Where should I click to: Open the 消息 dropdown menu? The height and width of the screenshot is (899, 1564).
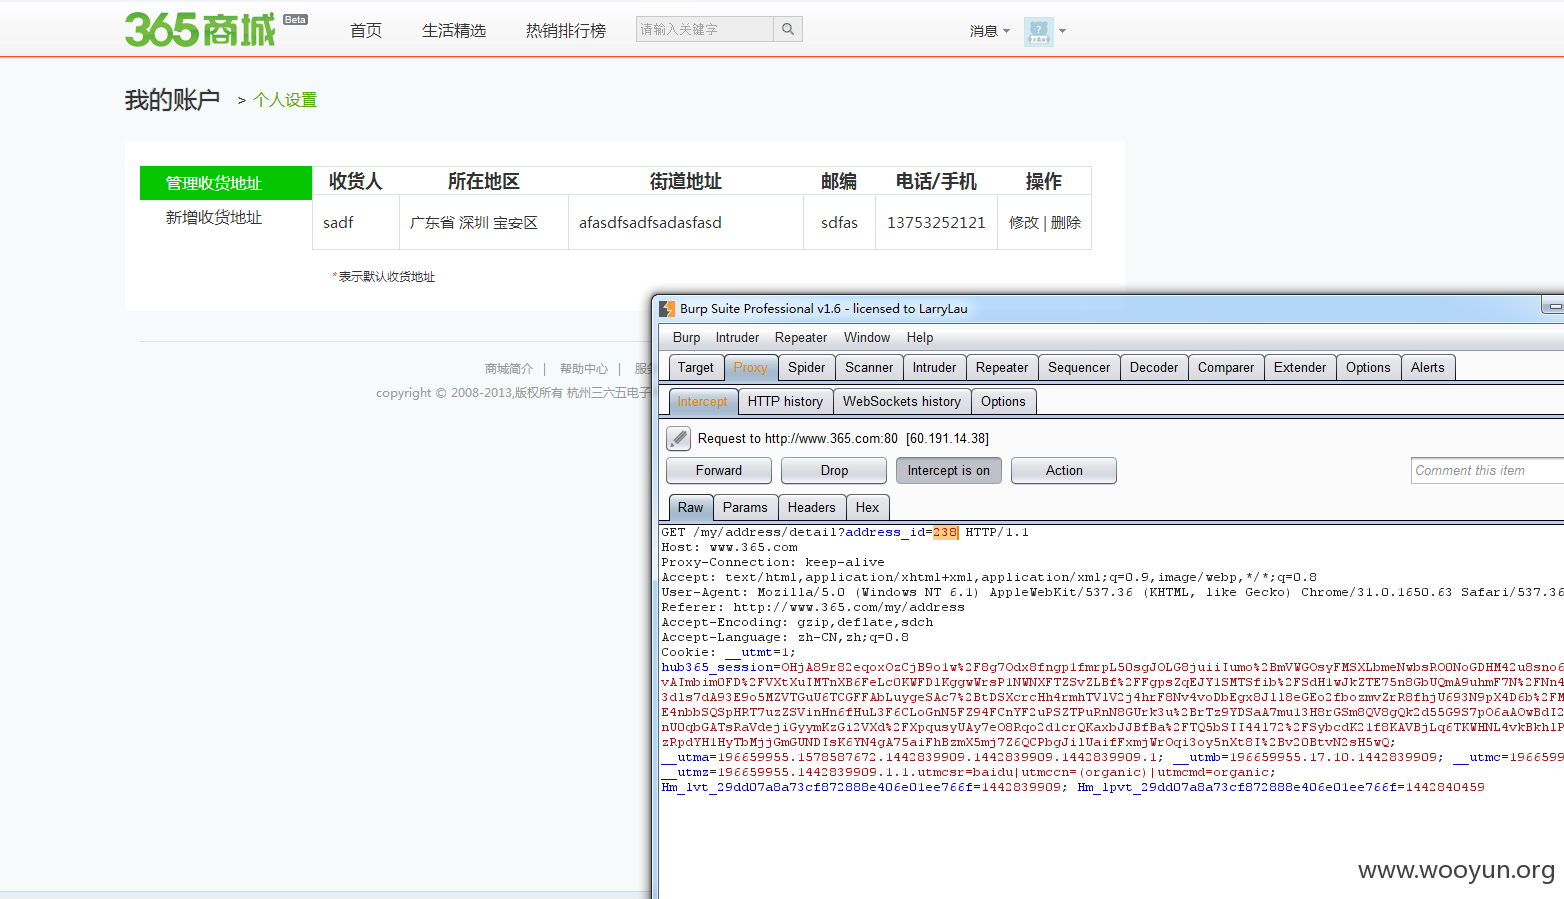pos(989,31)
